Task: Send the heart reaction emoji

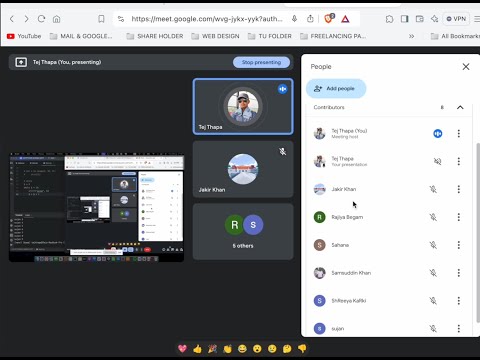Action: pyautogui.click(x=182, y=349)
